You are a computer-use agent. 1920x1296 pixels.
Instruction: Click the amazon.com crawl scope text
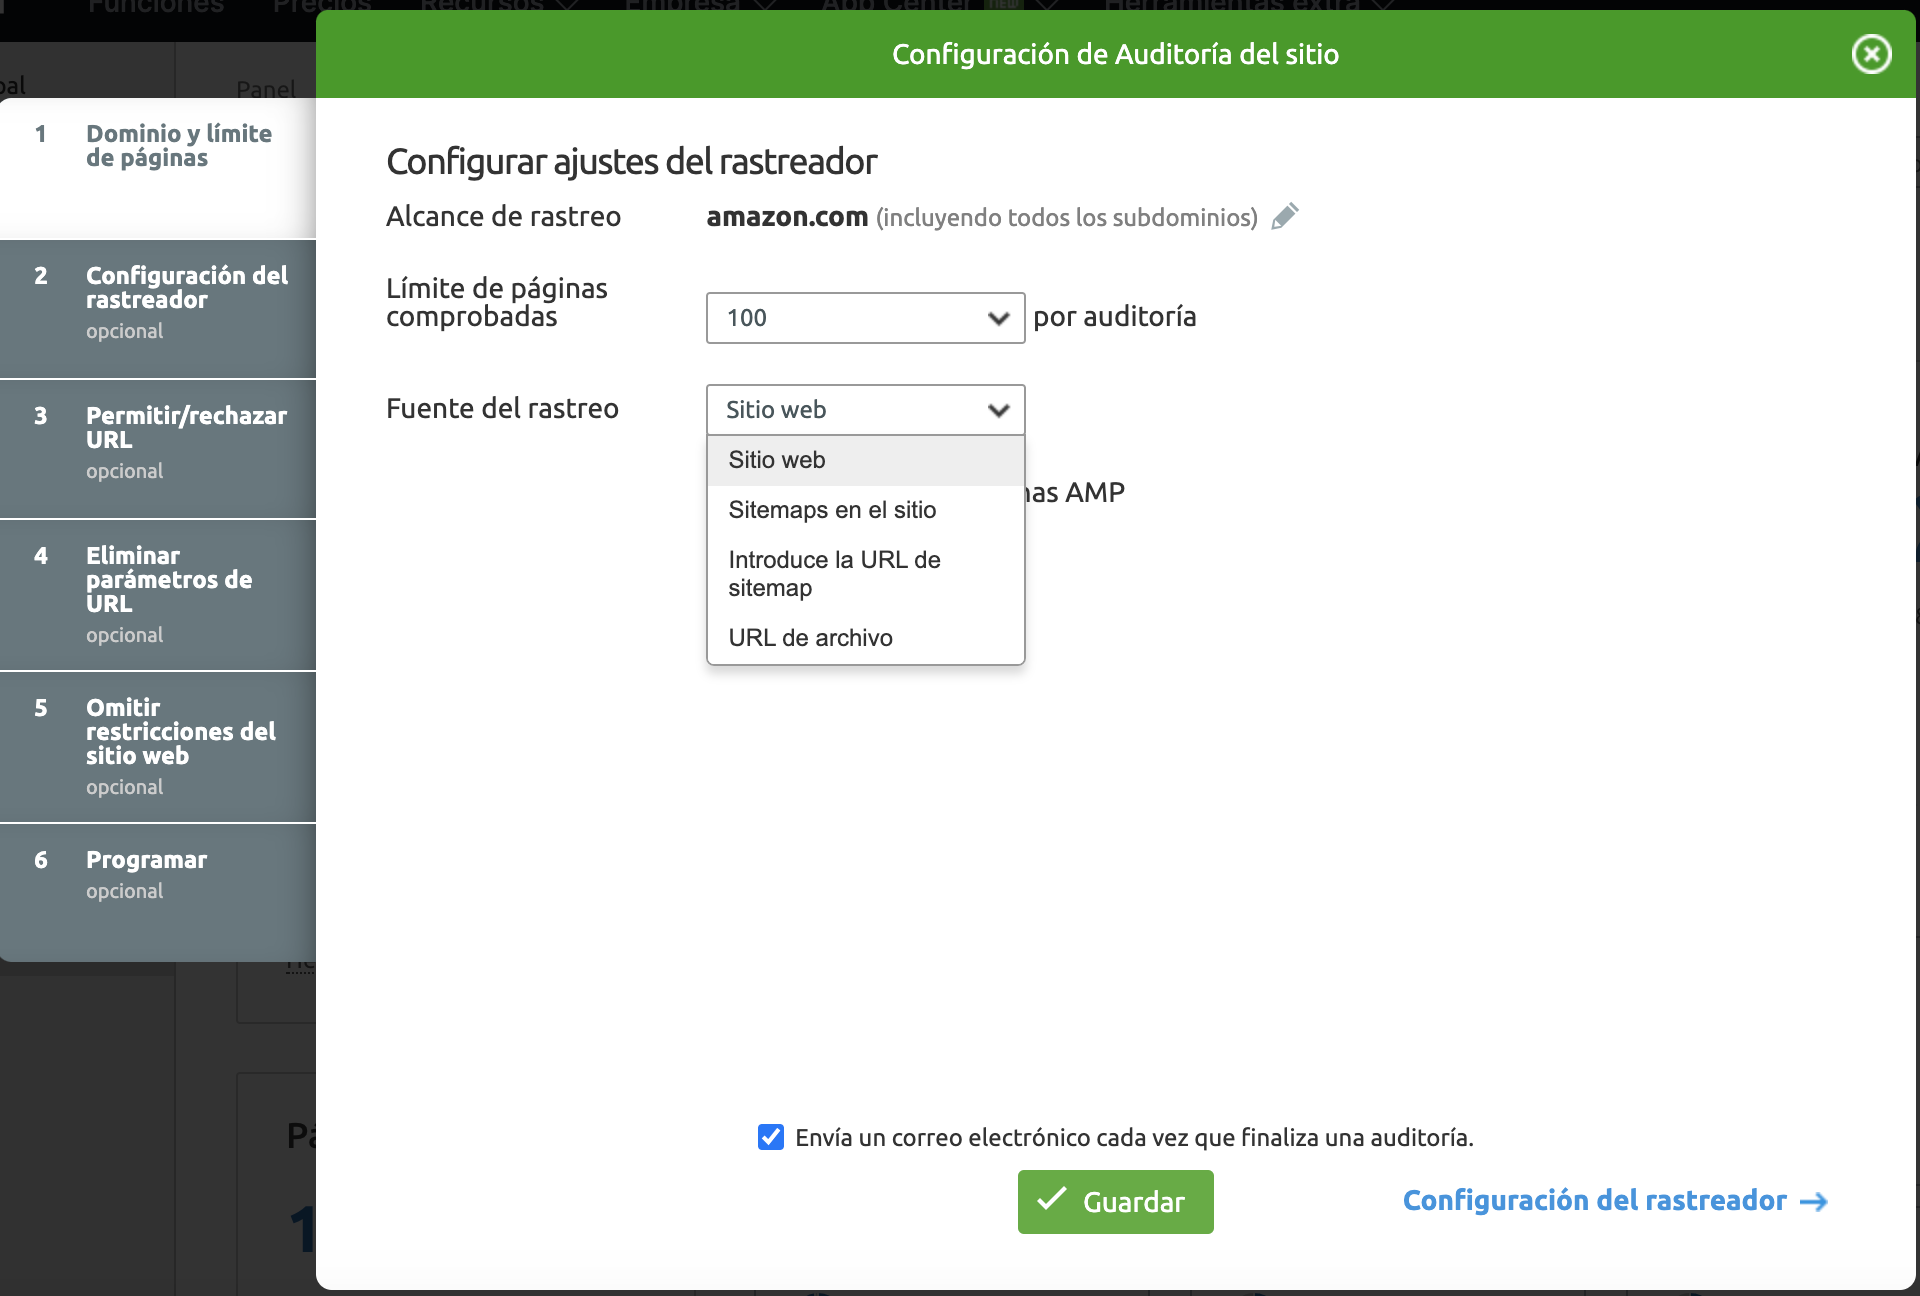tap(787, 217)
